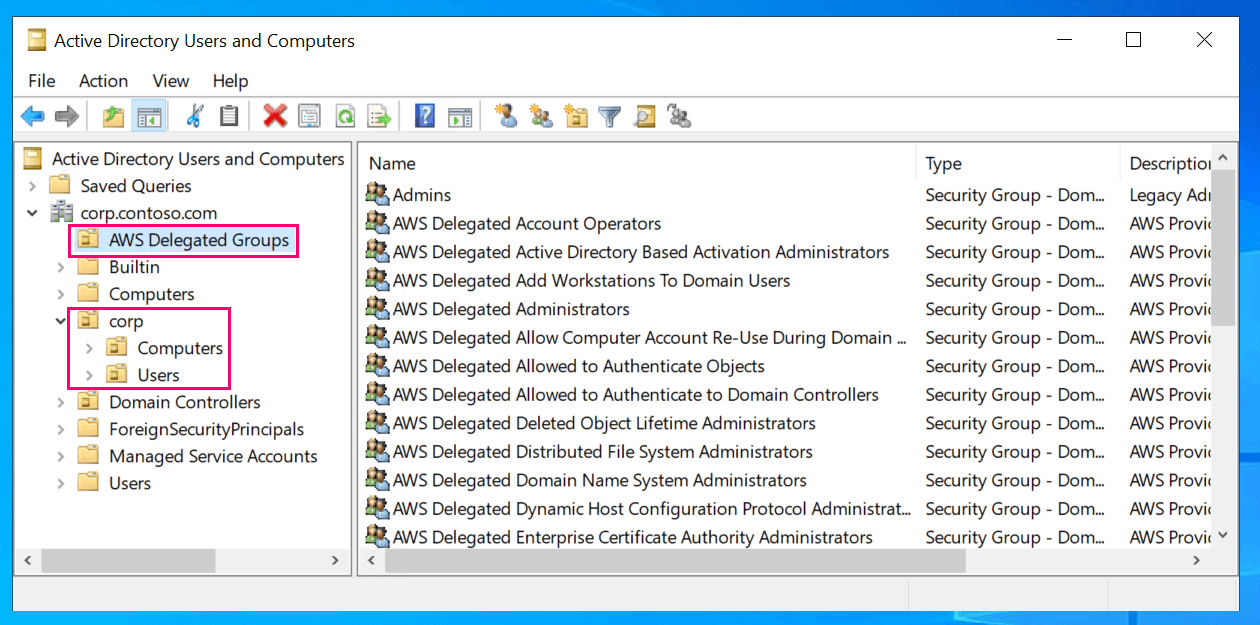Click the details pane horizontal scrollbar thumb

676,561
